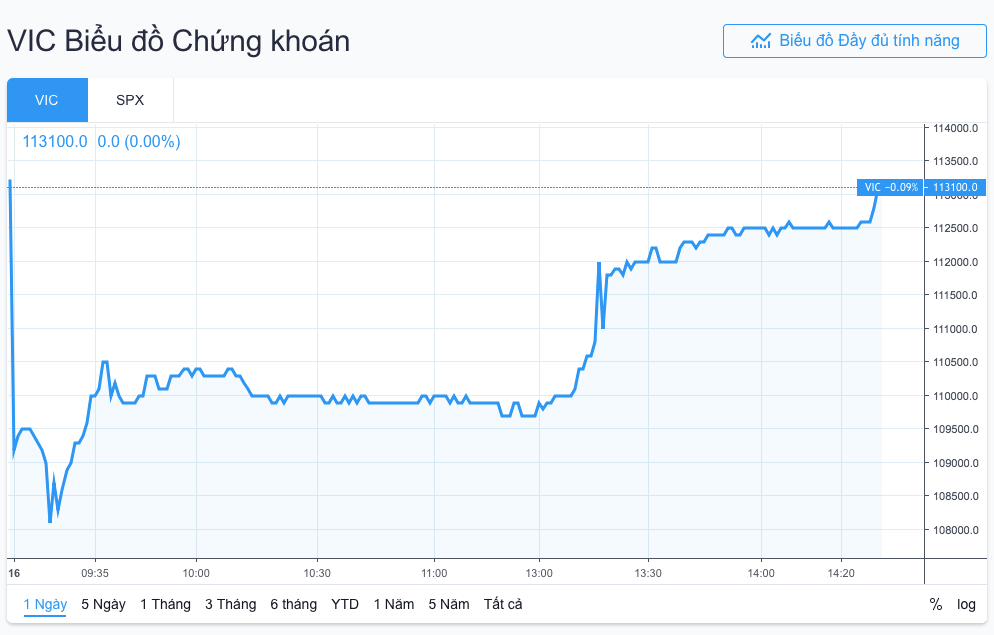Click the VIC Biểu đồ Chứng khoán heading
Image resolution: width=994 pixels, height=635 pixels.
tap(179, 41)
